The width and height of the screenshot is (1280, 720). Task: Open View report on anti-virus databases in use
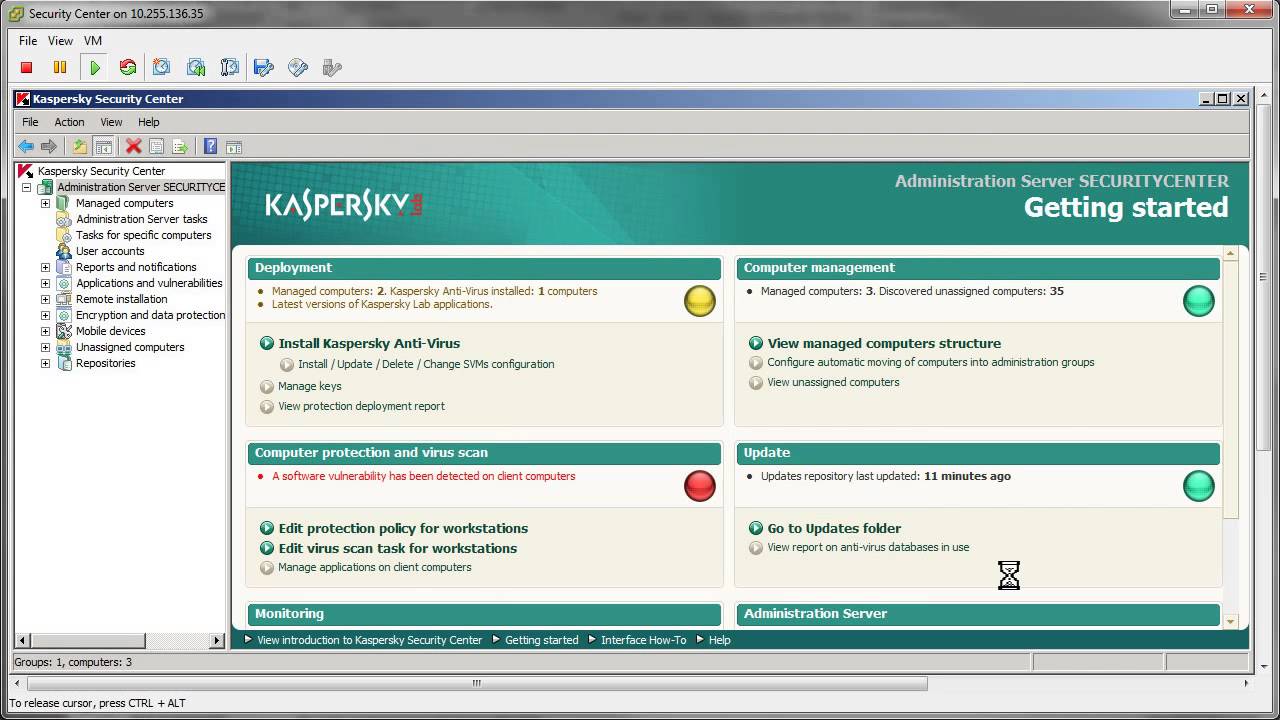pos(868,547)
